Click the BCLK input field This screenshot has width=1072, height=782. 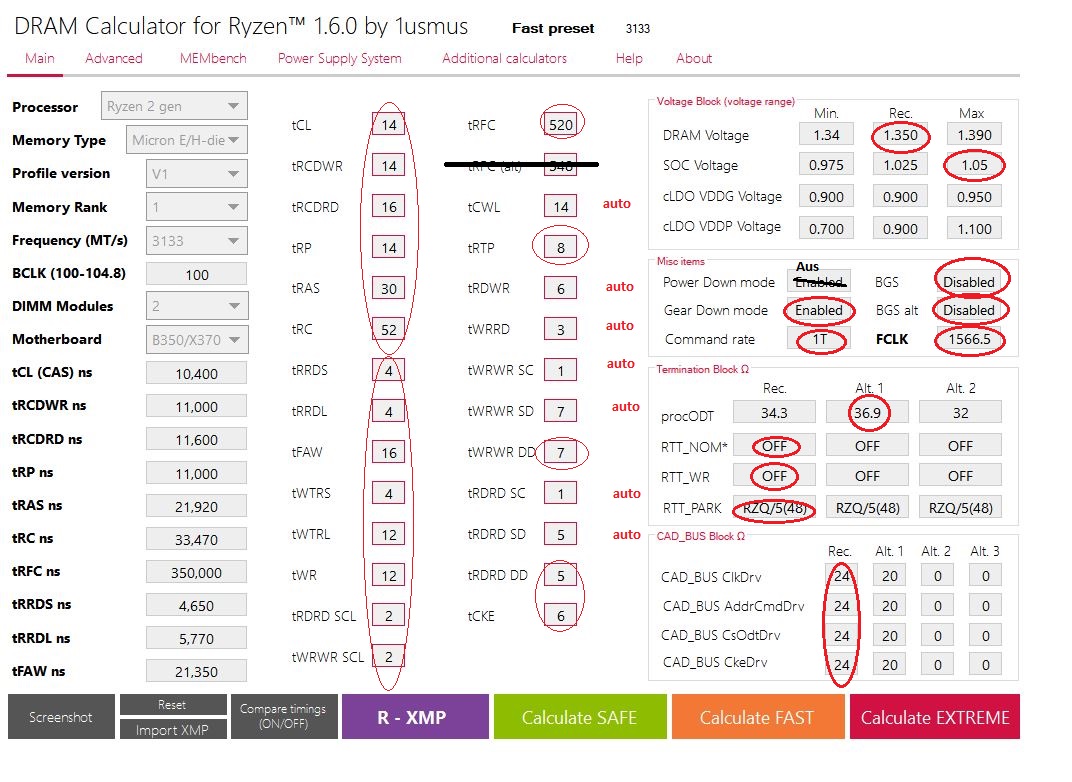click(197, 274)
